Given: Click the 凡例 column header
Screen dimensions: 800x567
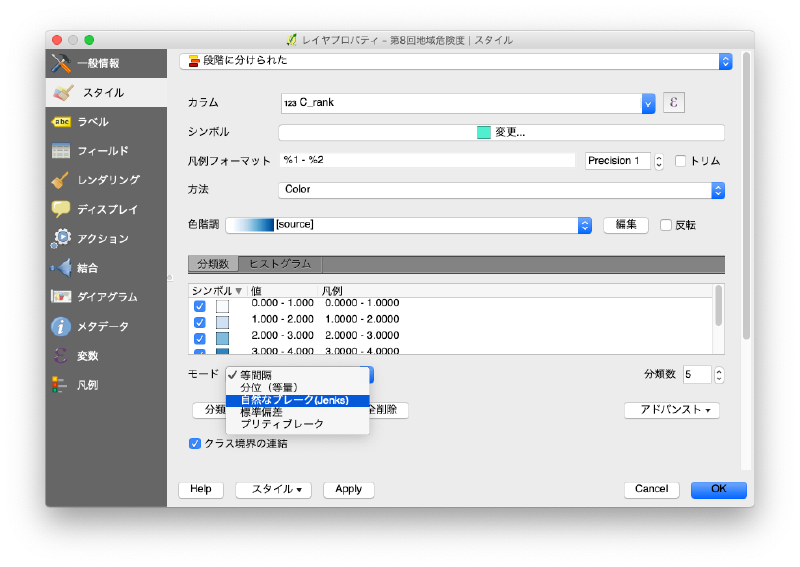Looking at the screenshot, I should click(332, 291).
